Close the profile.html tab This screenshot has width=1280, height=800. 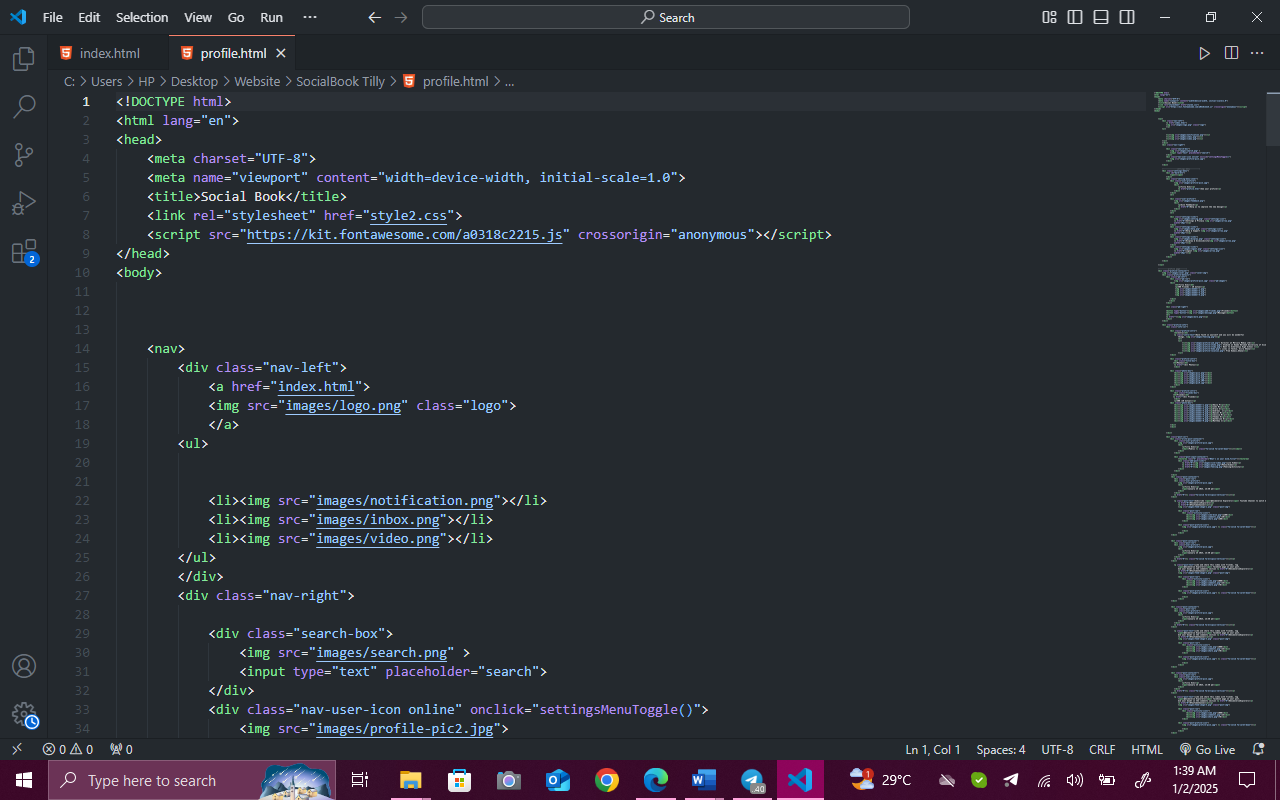281,53
